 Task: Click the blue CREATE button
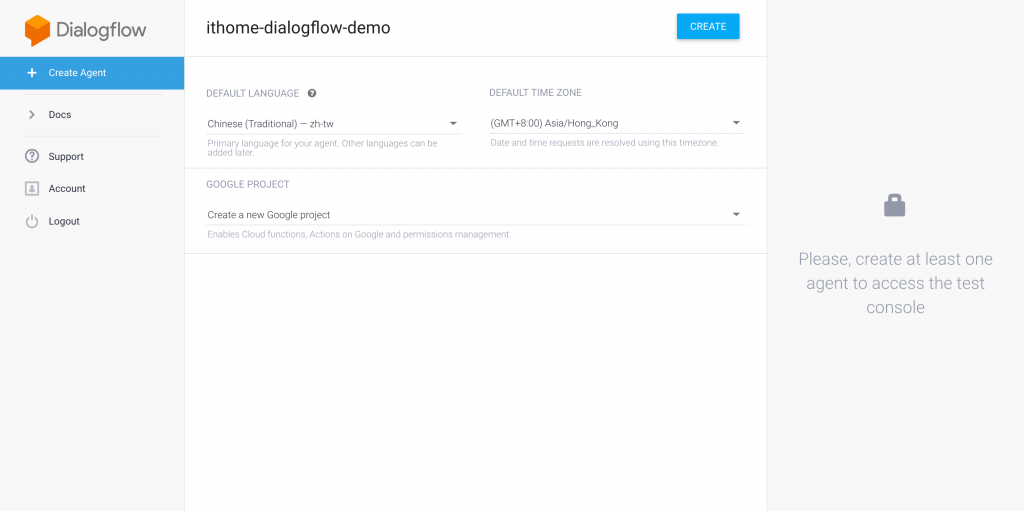708,26
